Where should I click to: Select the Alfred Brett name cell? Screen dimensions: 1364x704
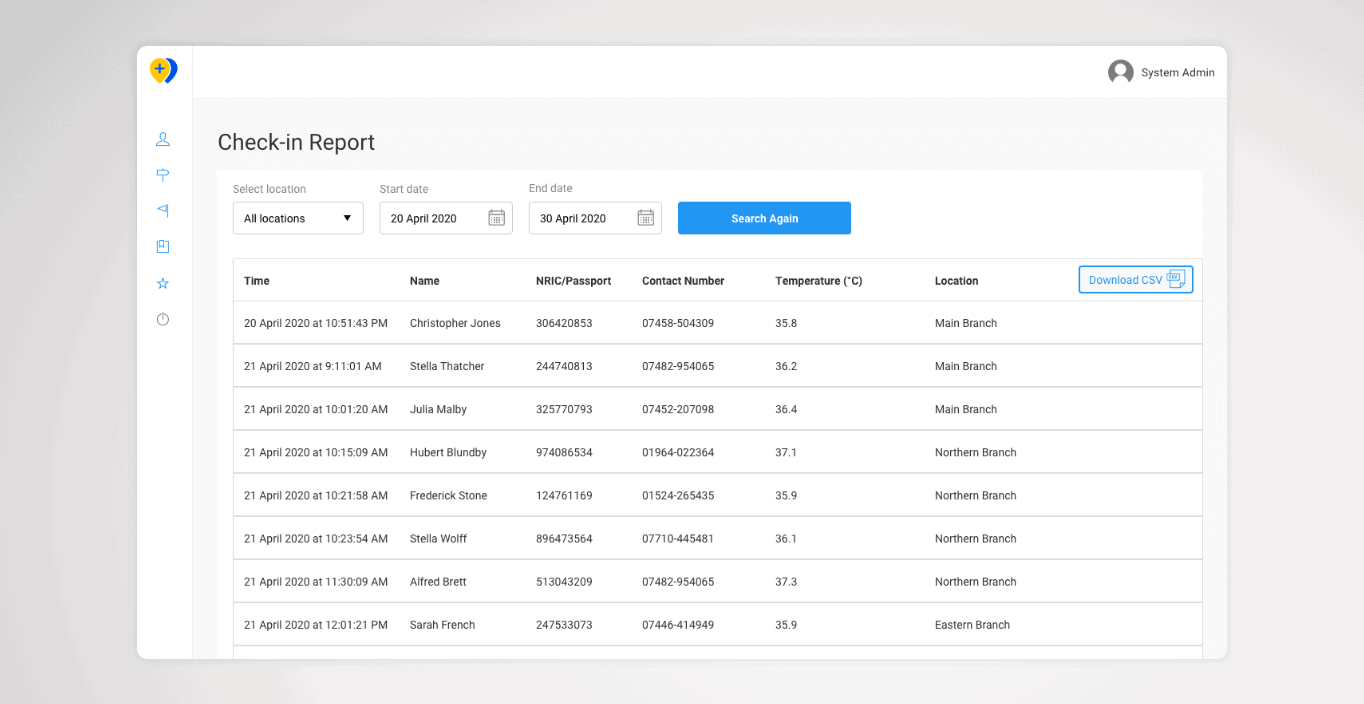[438, 581]
